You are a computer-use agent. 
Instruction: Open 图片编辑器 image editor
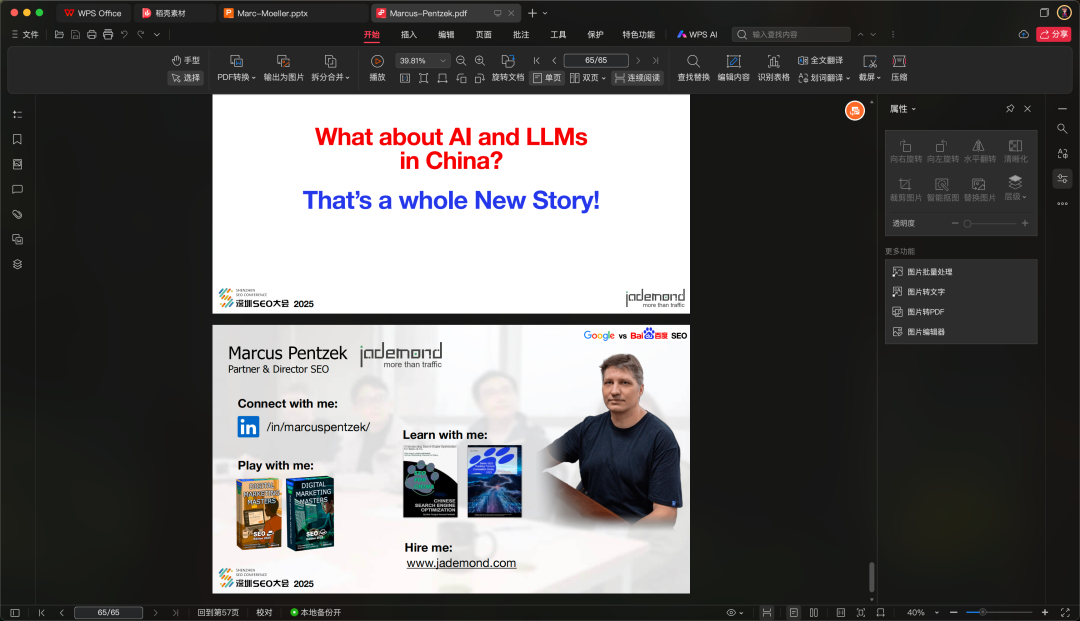961,332
